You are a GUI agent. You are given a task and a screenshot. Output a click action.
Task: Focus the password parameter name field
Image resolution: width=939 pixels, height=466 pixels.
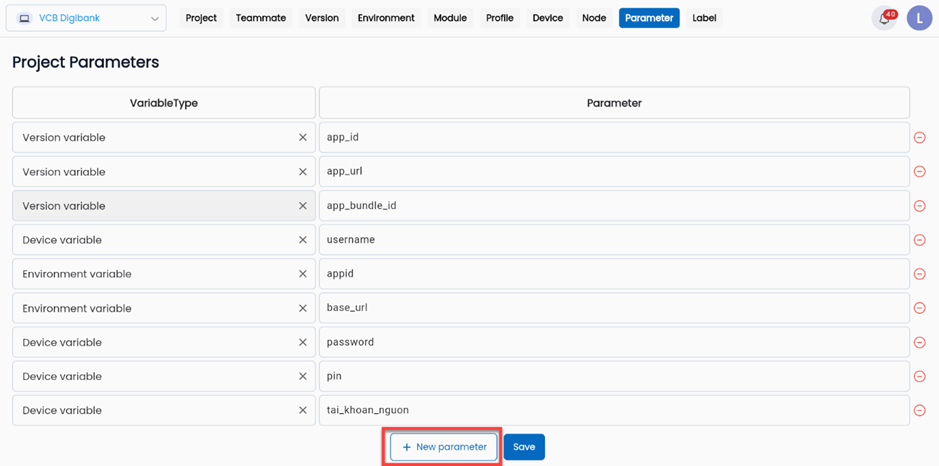[x=614, y=342]
